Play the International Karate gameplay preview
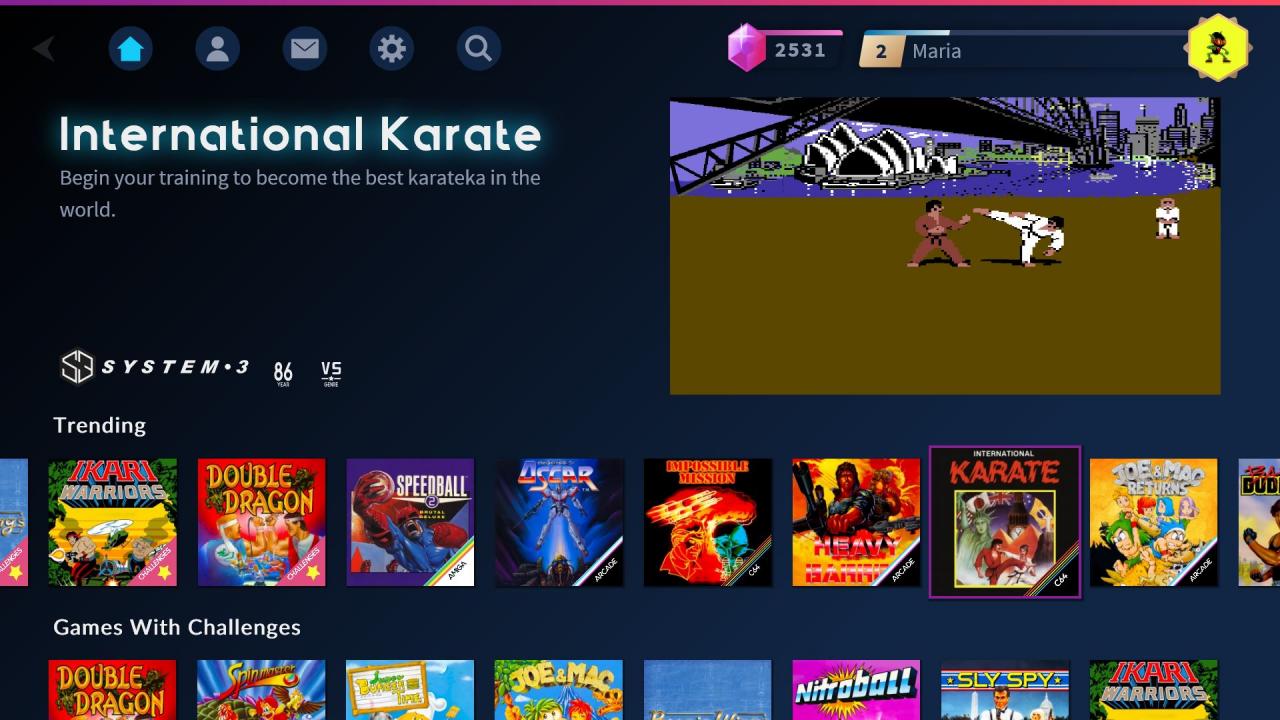The height and width of the screenshot is (720, 1280). coord(945,245)
